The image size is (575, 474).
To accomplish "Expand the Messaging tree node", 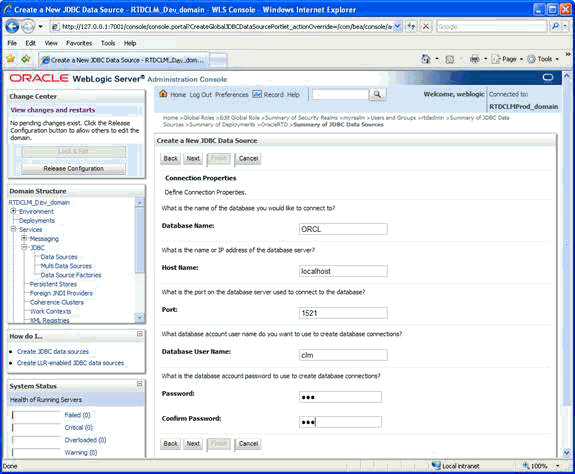I will [x=24, y=238].
